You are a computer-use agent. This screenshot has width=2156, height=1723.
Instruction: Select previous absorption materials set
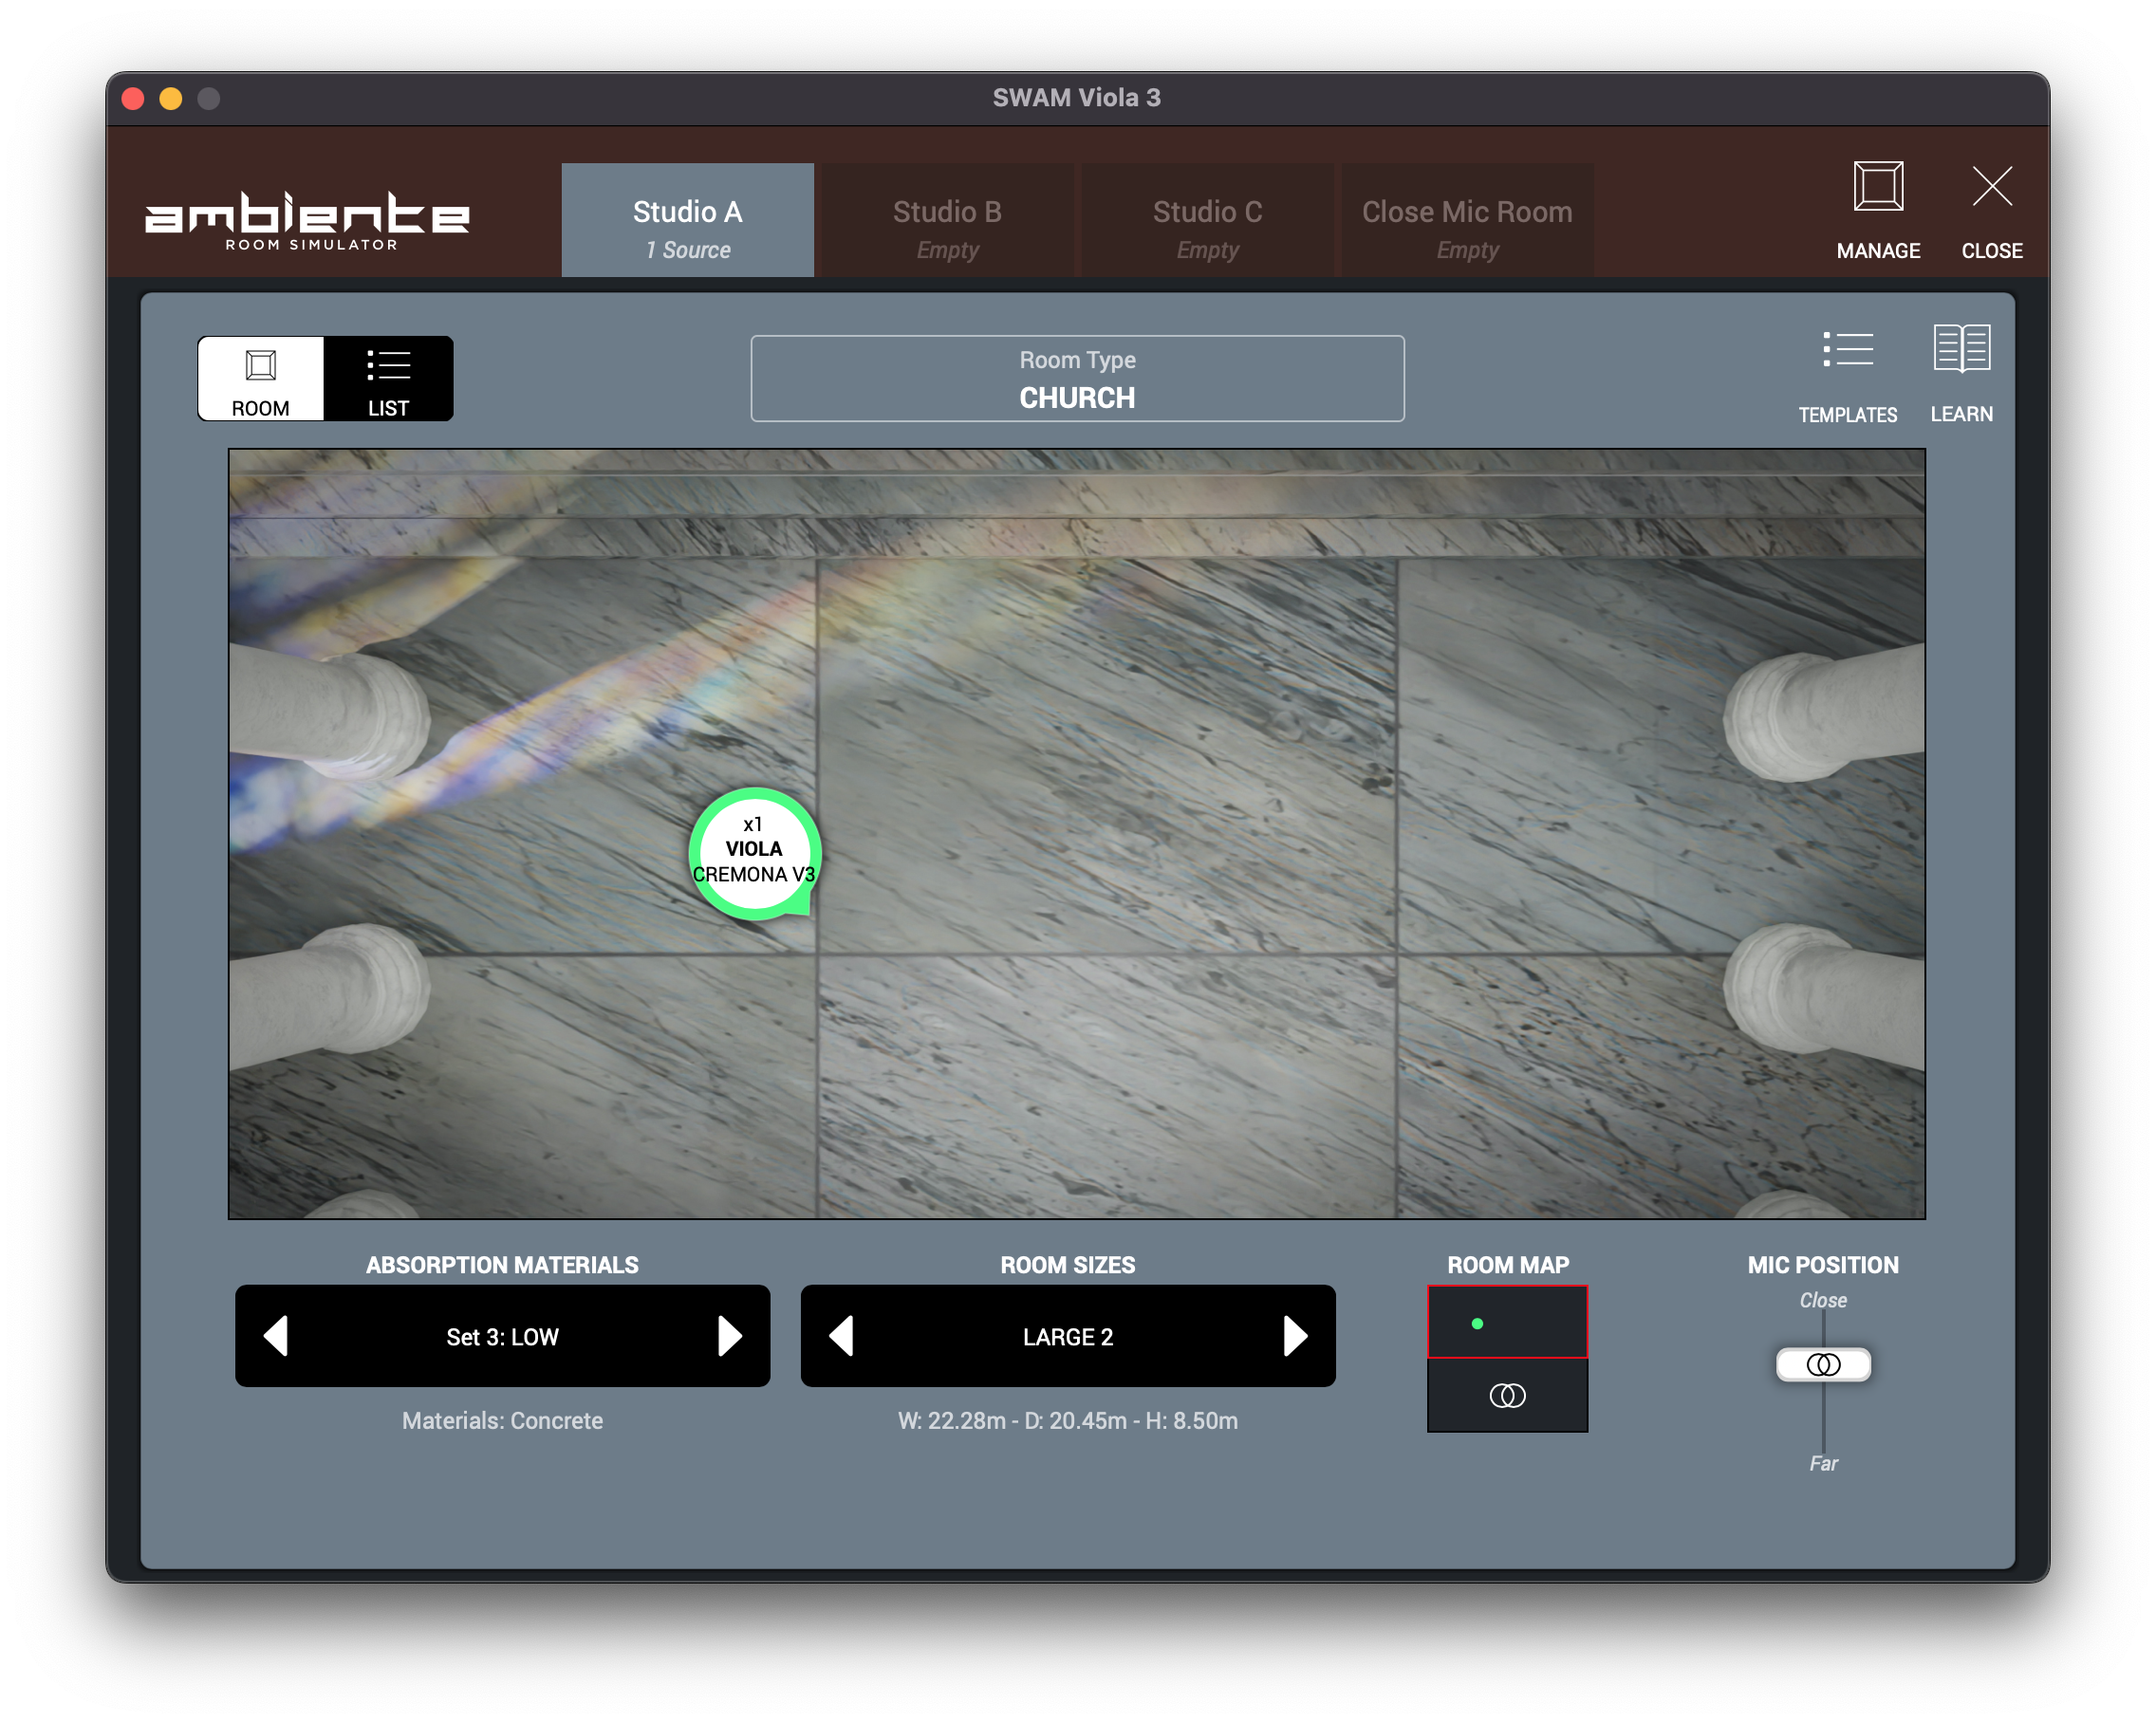276,1336
